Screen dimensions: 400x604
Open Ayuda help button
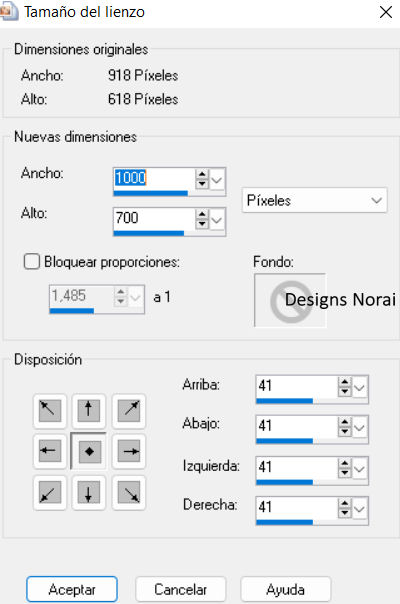pyautogui.click(x=286, y=589)
